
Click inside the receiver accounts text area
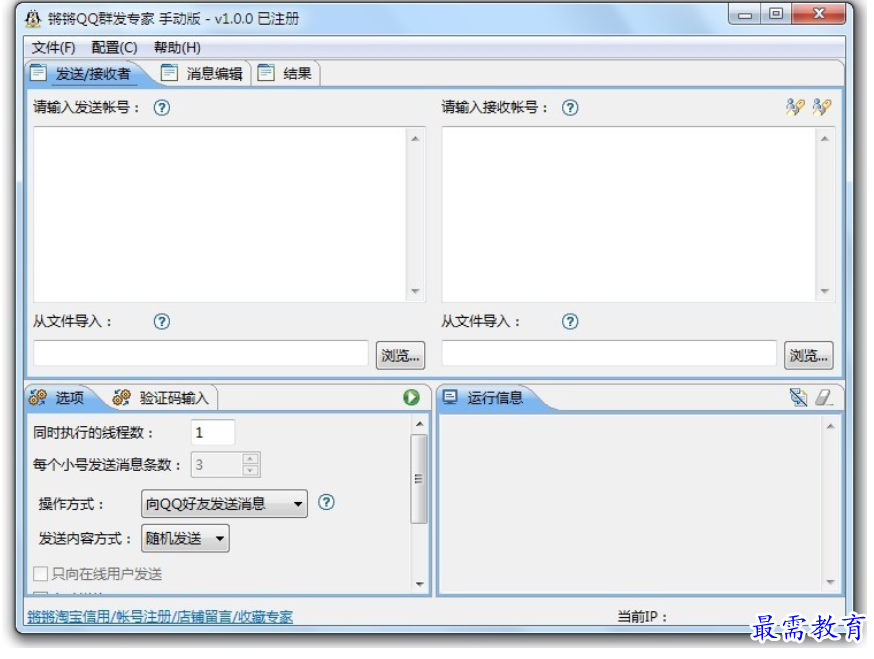pyautogui.click(x=629, y=215)
